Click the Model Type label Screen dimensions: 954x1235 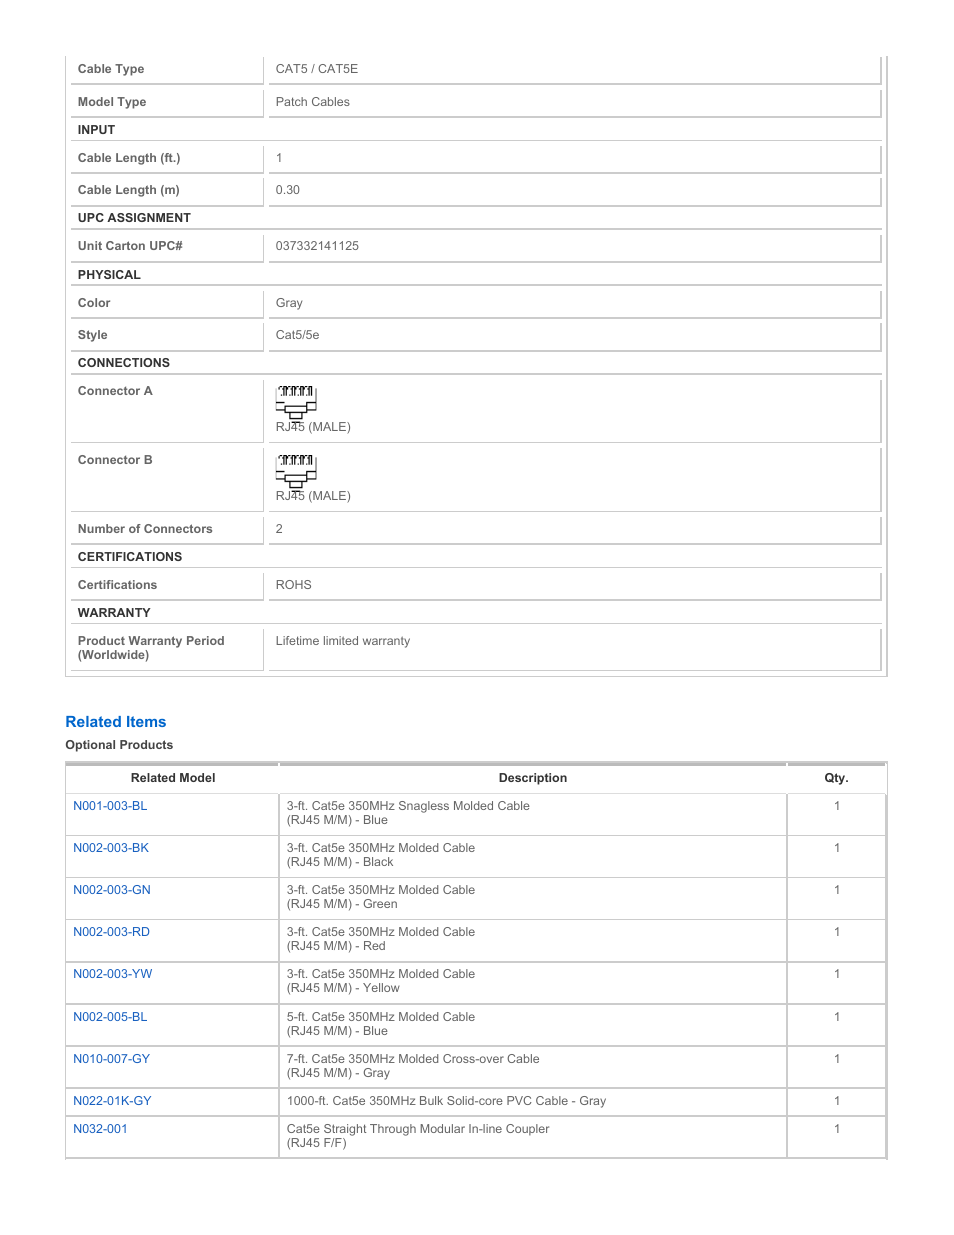[x=112, y=102]
